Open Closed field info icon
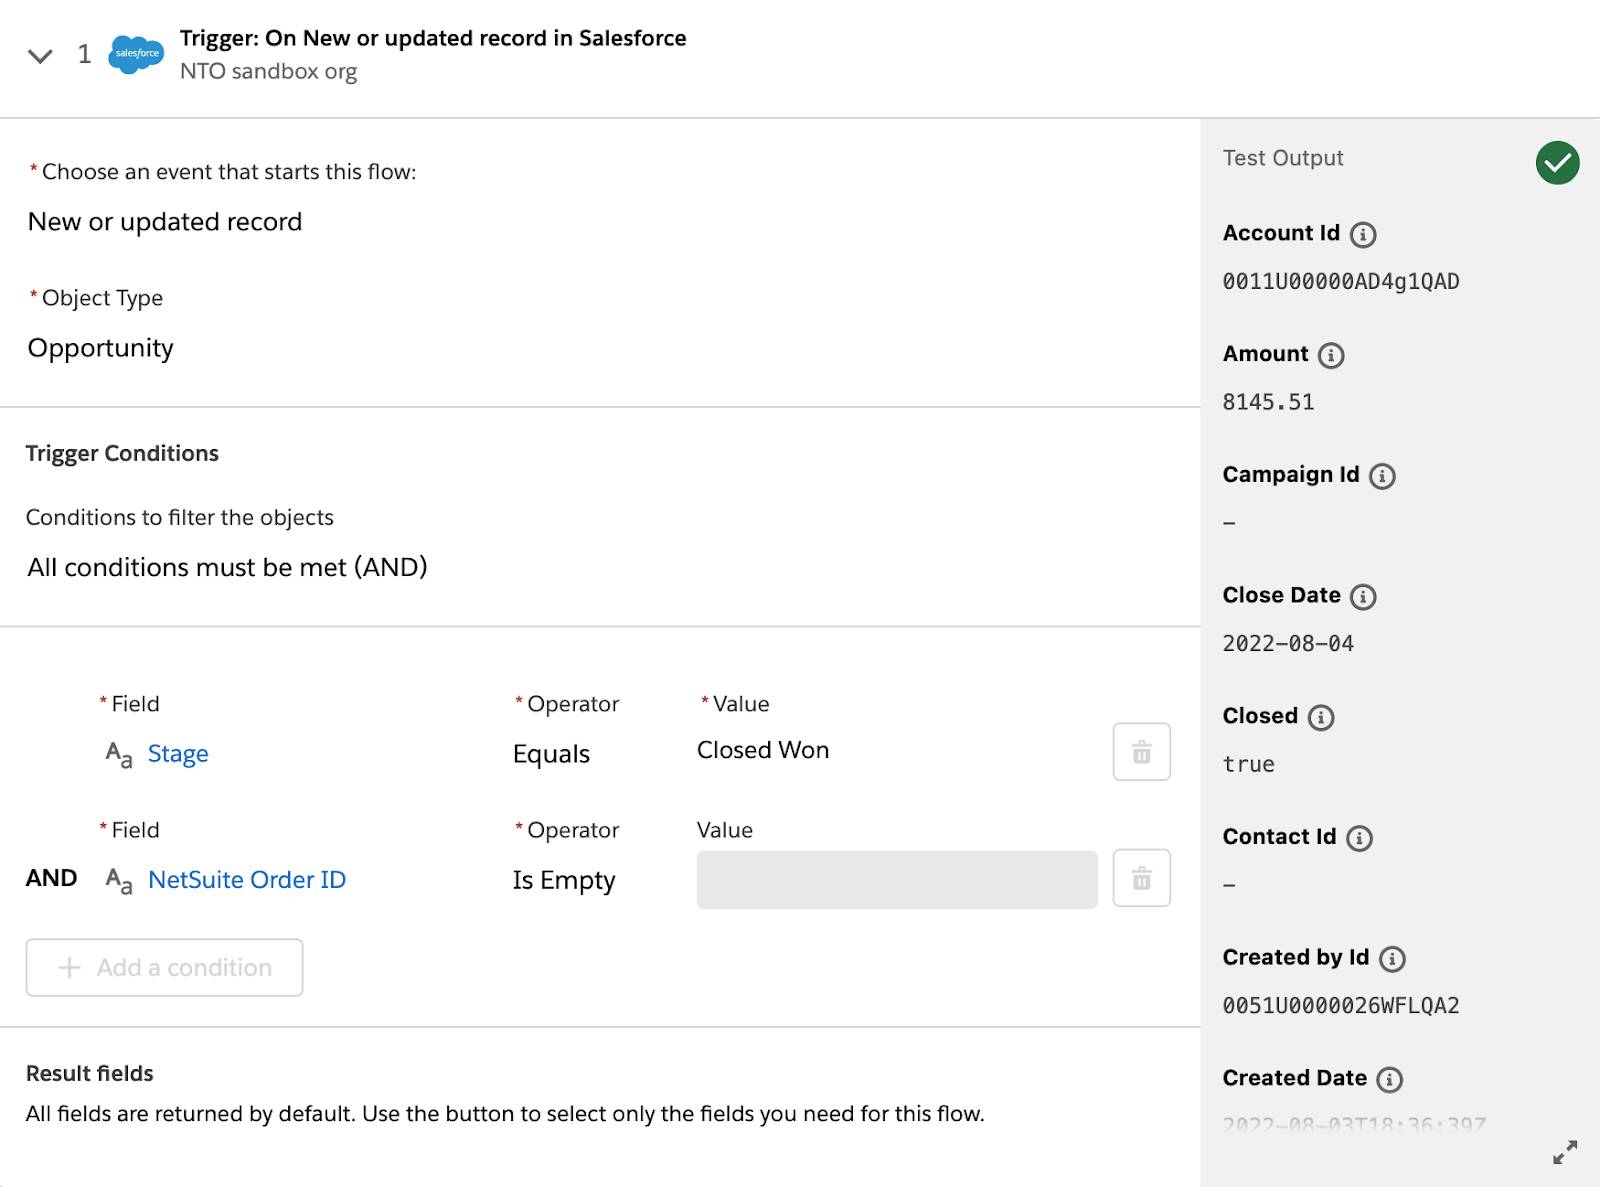Screen dimensions: 1600x1187 pyautogui.click(x=1321, y=718)
